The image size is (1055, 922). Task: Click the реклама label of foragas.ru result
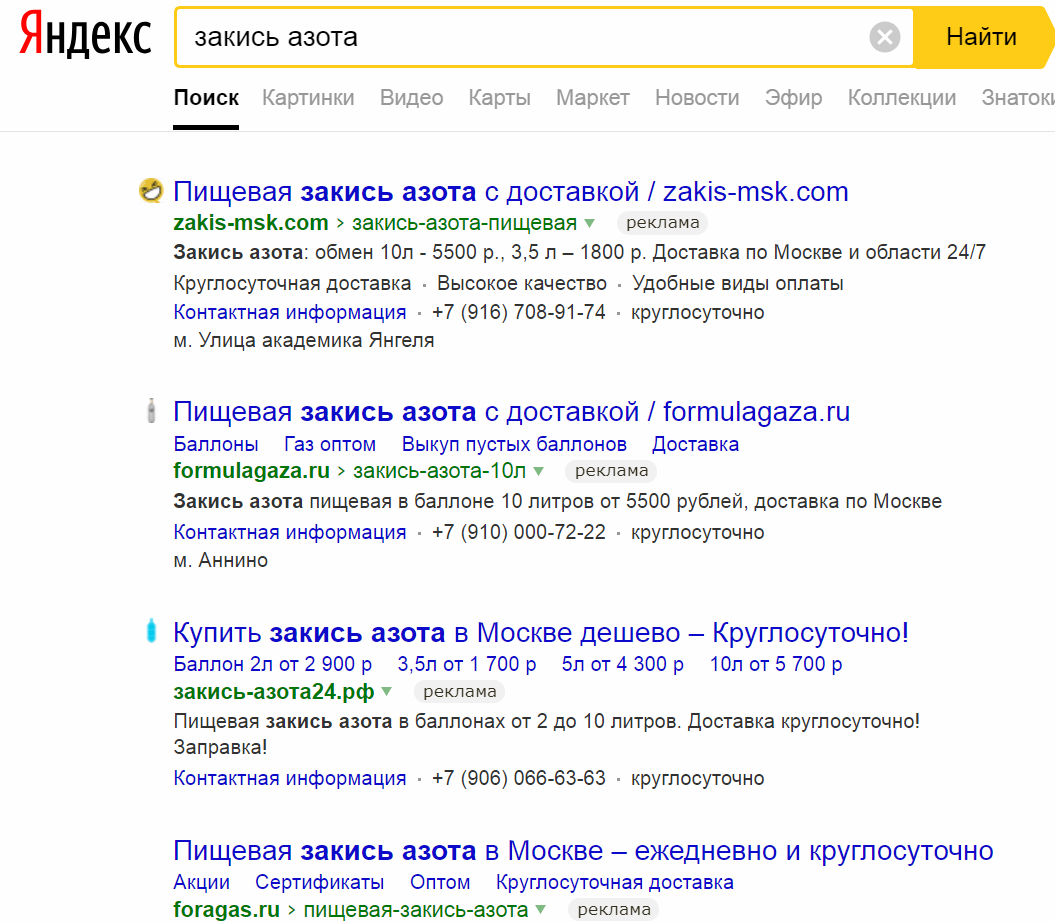(x=614, y=910)
